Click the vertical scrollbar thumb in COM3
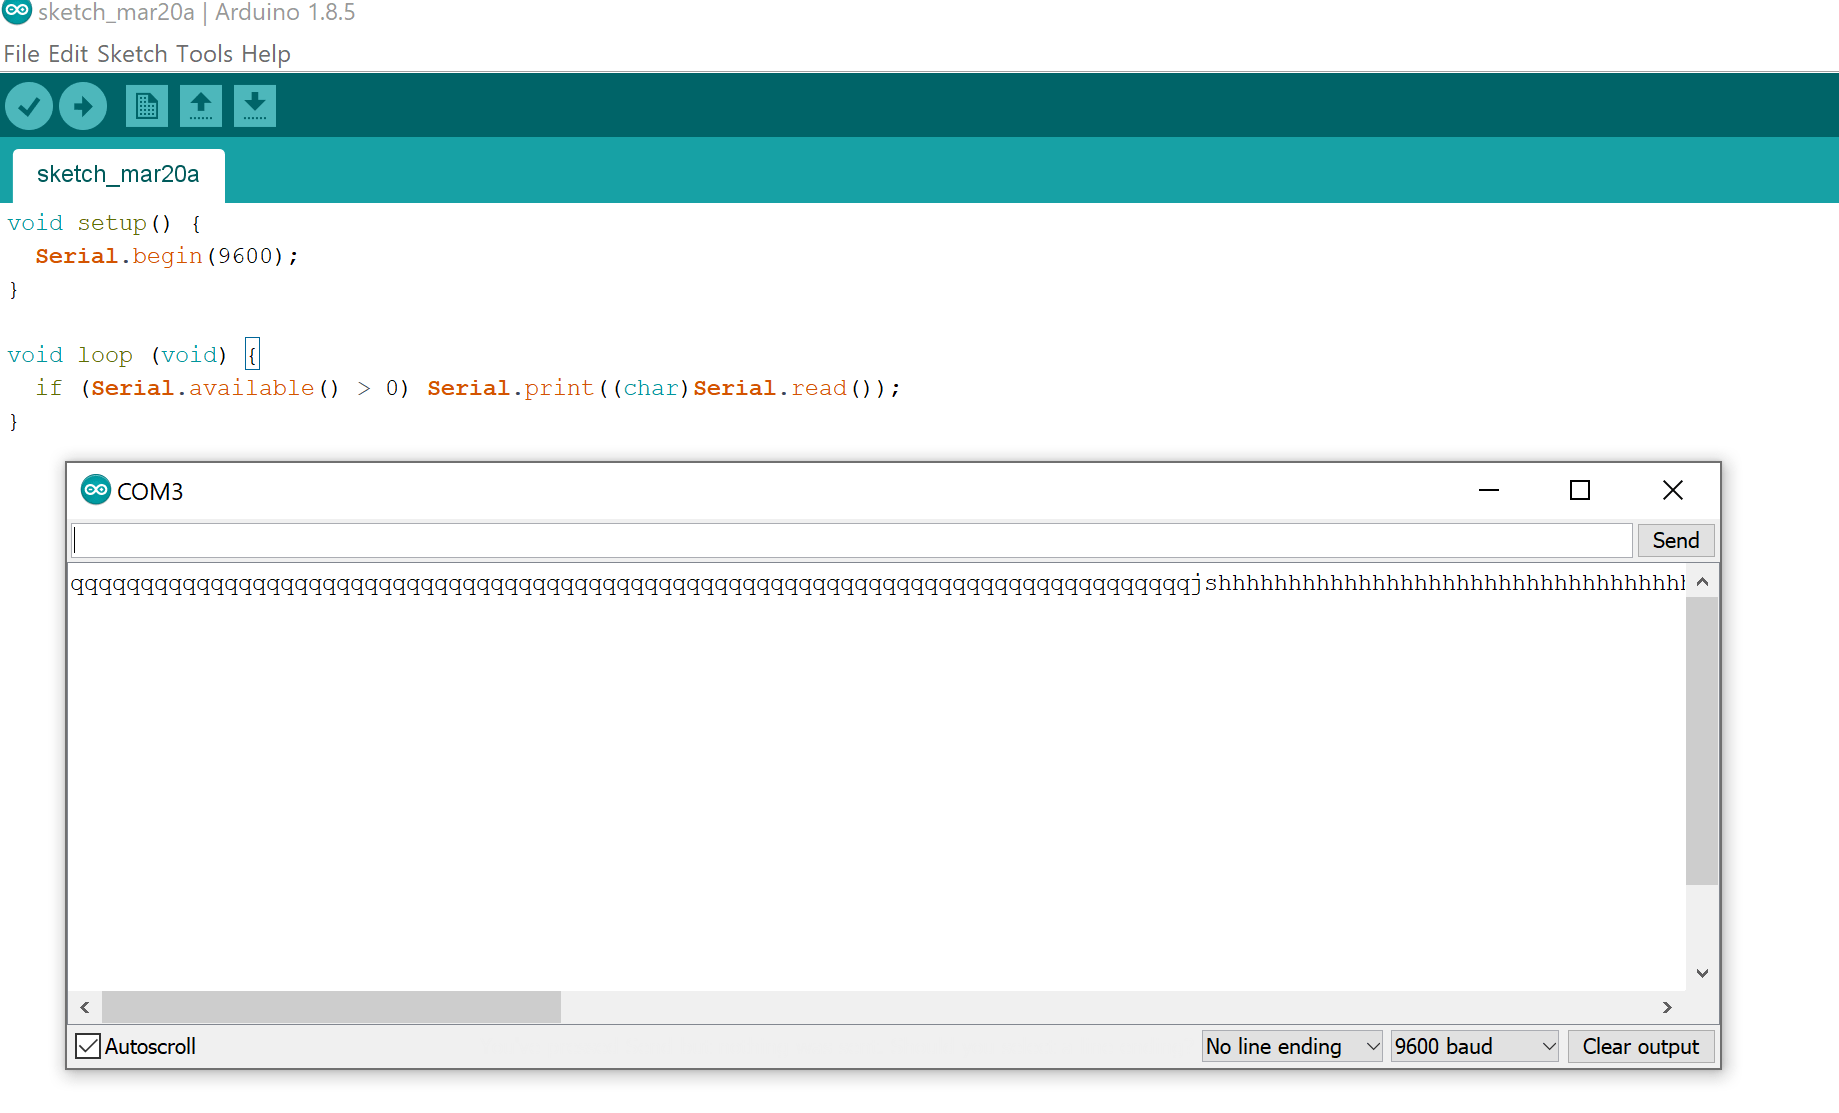The width and height of the screenshot is (1839, 1113). (1702, 741)
